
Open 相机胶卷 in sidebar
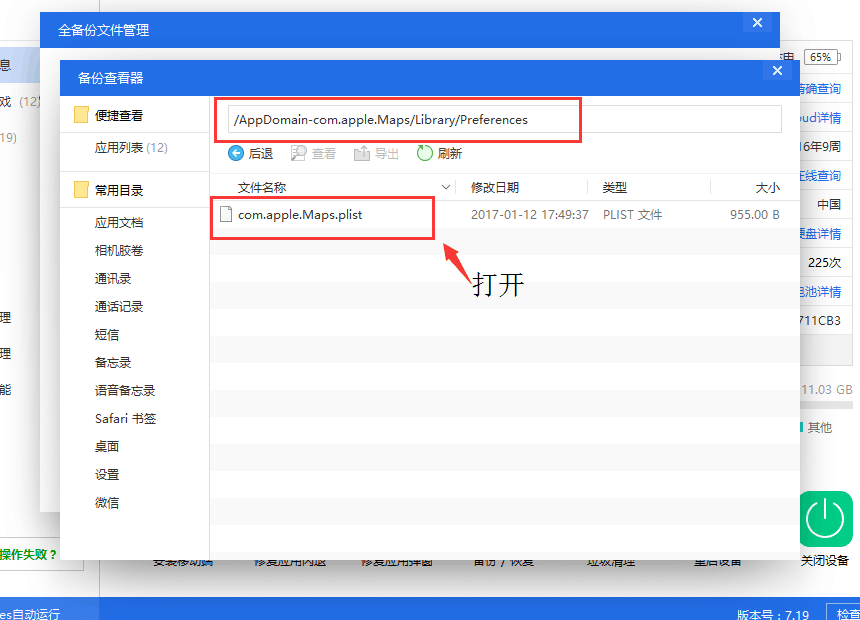click(x=118, y=250)
